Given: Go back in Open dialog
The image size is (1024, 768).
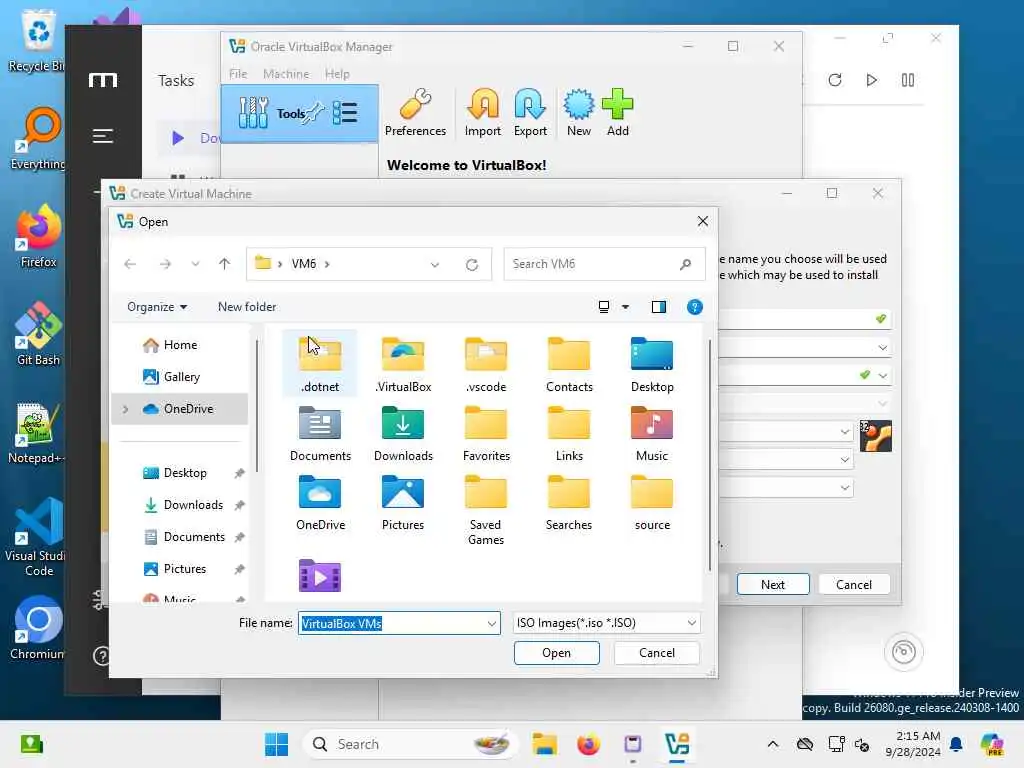Looking at the screenshot, I should (x=130, y=264).
